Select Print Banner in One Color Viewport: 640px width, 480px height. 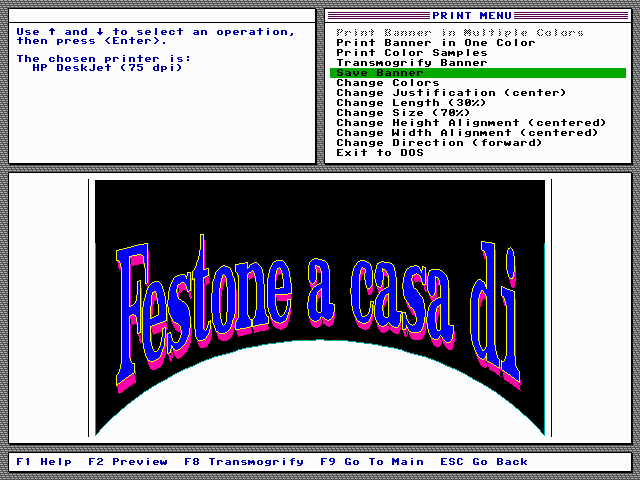tap(436, 43)
